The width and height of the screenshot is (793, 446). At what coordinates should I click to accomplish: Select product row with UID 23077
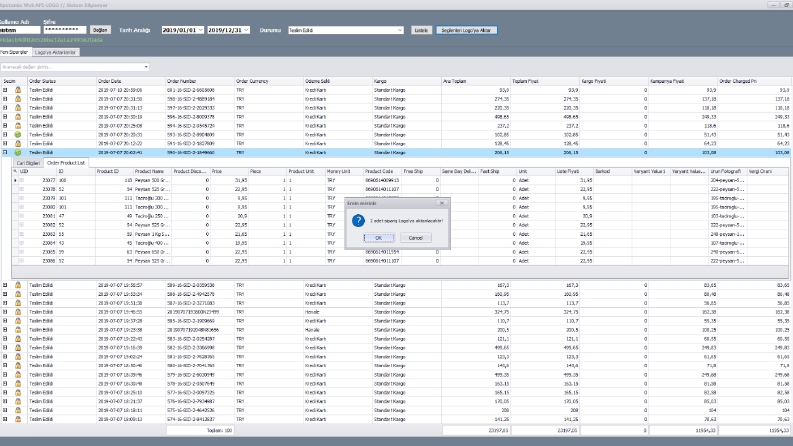click(400, 180)
